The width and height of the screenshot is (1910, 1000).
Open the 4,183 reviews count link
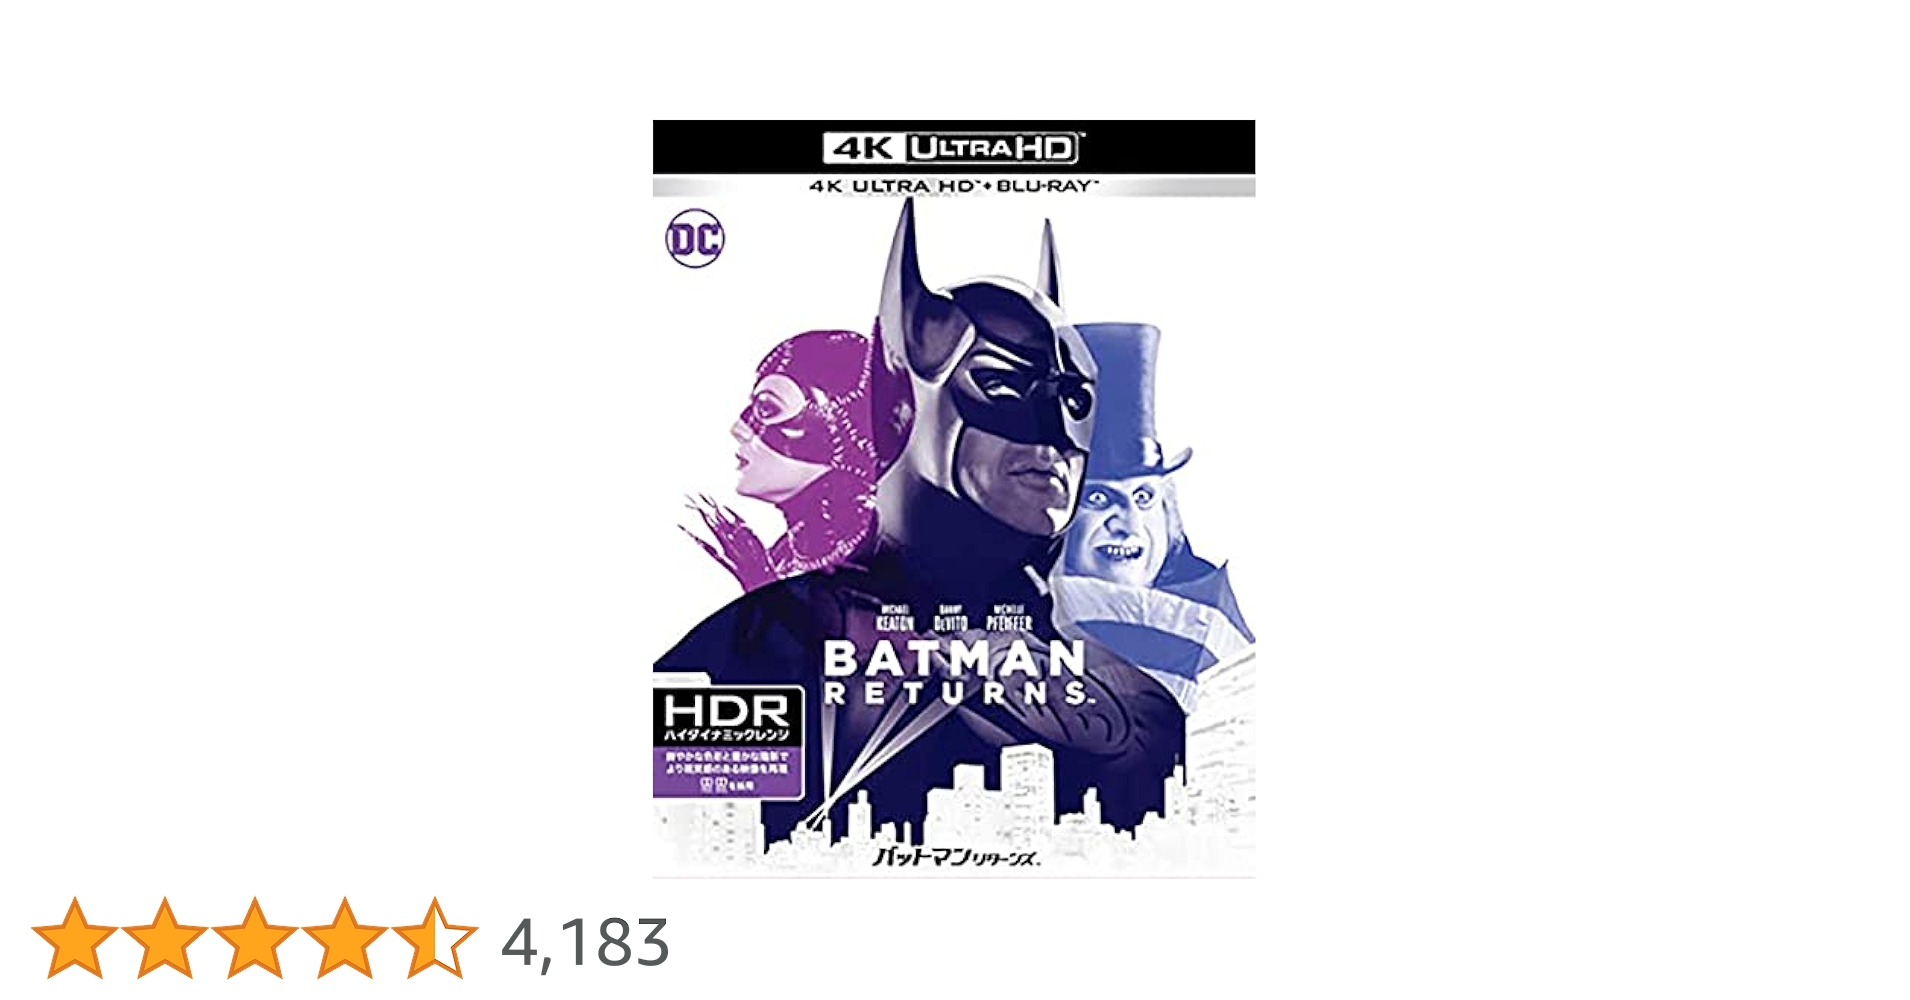(x=585, y=942)
